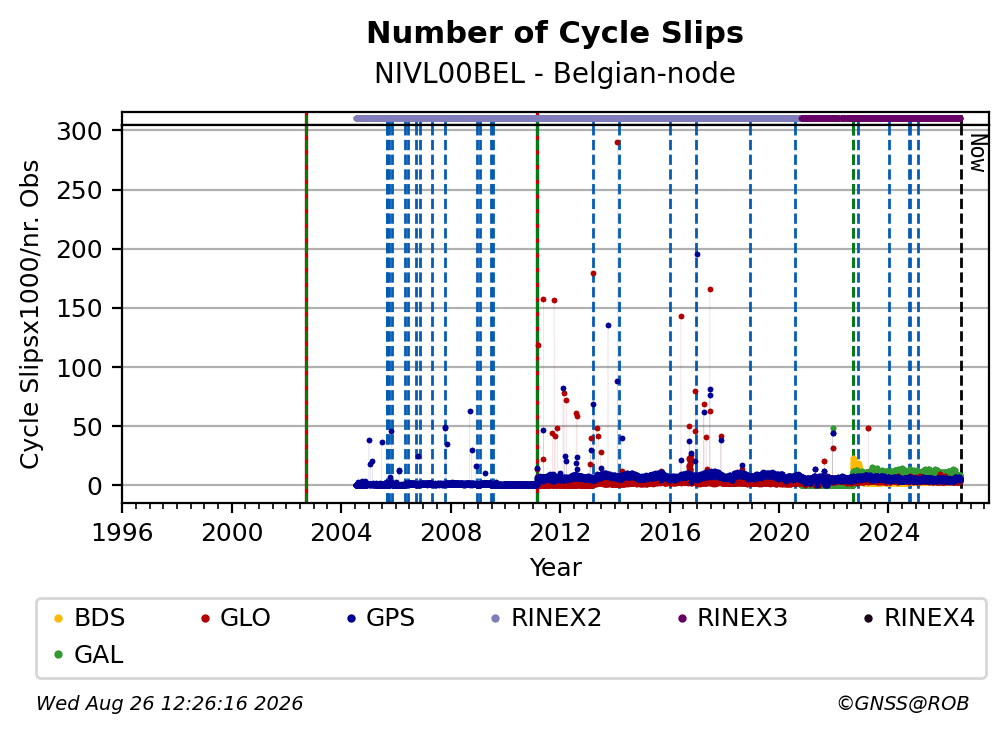Click the BDS yellow legend marker
This screenshot has width=1008, height=734.
(x=58, y=619)
